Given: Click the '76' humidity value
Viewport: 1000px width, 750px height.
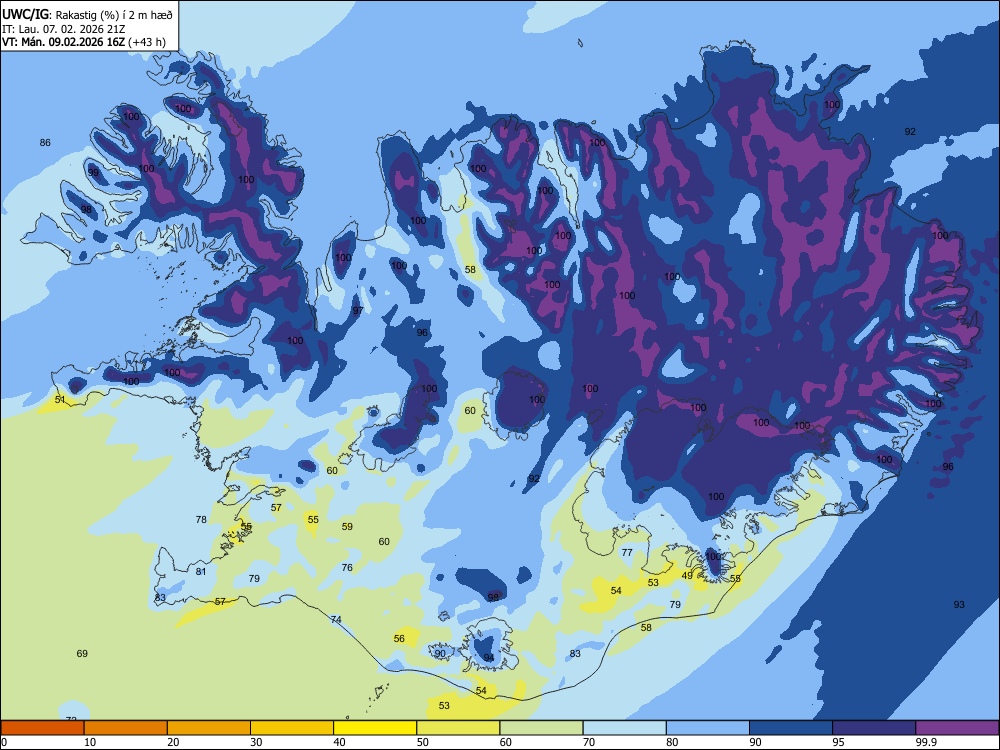Looking at the screenshot, I should [347, 567].
